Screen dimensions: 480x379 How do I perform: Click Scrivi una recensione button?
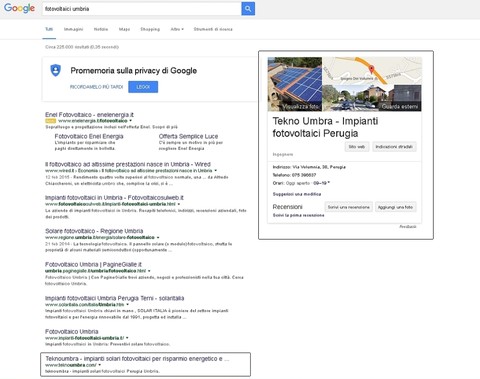(x=349, y=207)
